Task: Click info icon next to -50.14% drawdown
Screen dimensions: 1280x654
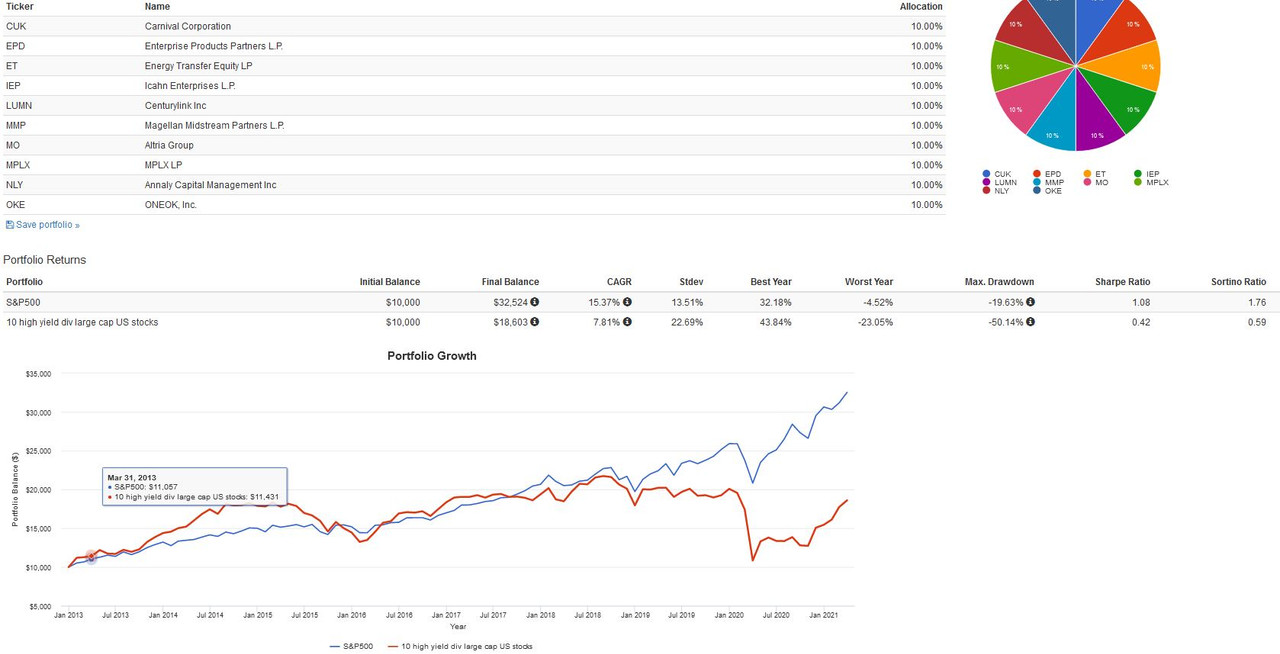Action: pos(1030,322)
